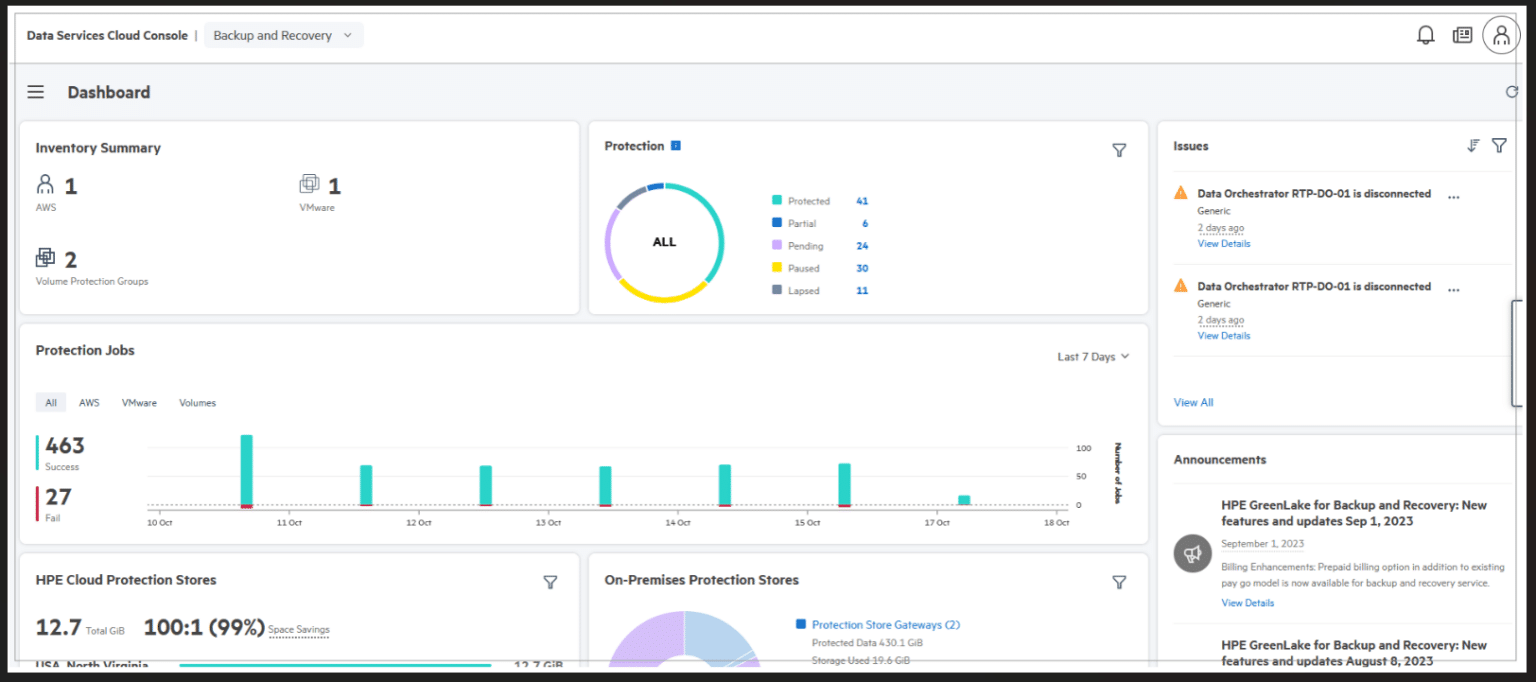
Task: Open View All issues link
Action: pyautogui.click(x=1193, y=402)
